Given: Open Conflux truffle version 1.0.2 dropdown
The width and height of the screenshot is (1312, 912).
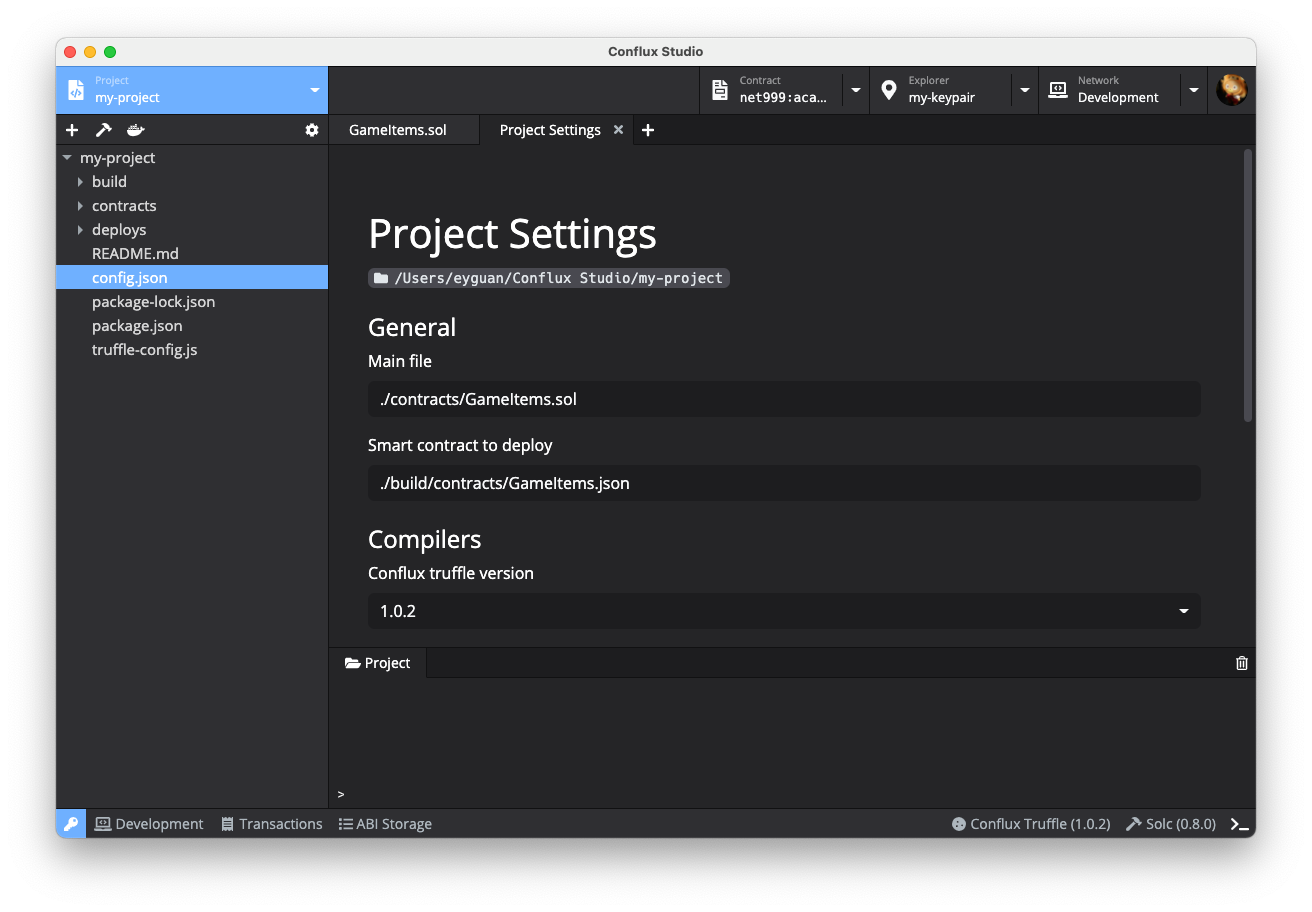Looking at the screenshot, I should click(784, 611).
